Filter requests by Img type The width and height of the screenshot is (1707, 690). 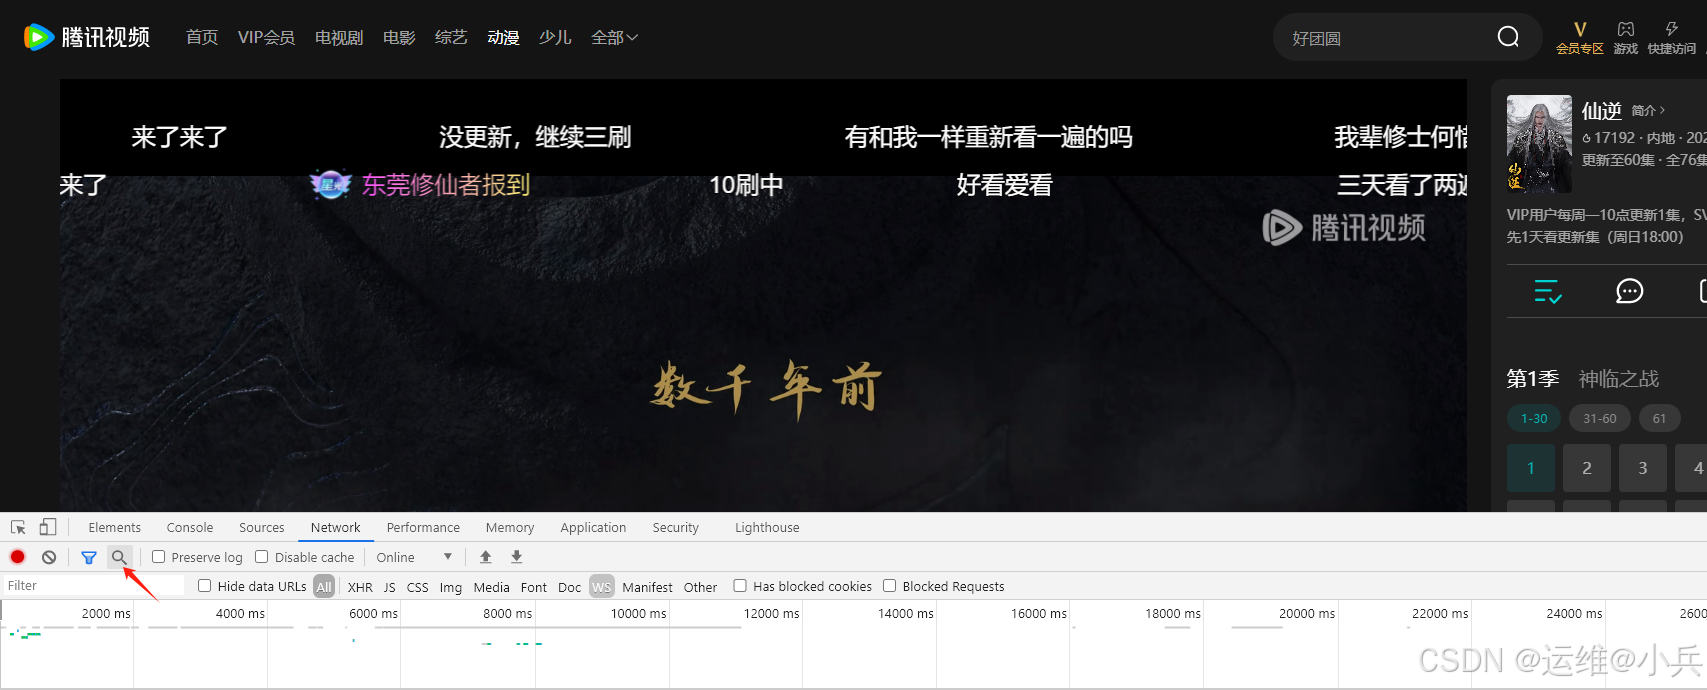click(451, 587)
